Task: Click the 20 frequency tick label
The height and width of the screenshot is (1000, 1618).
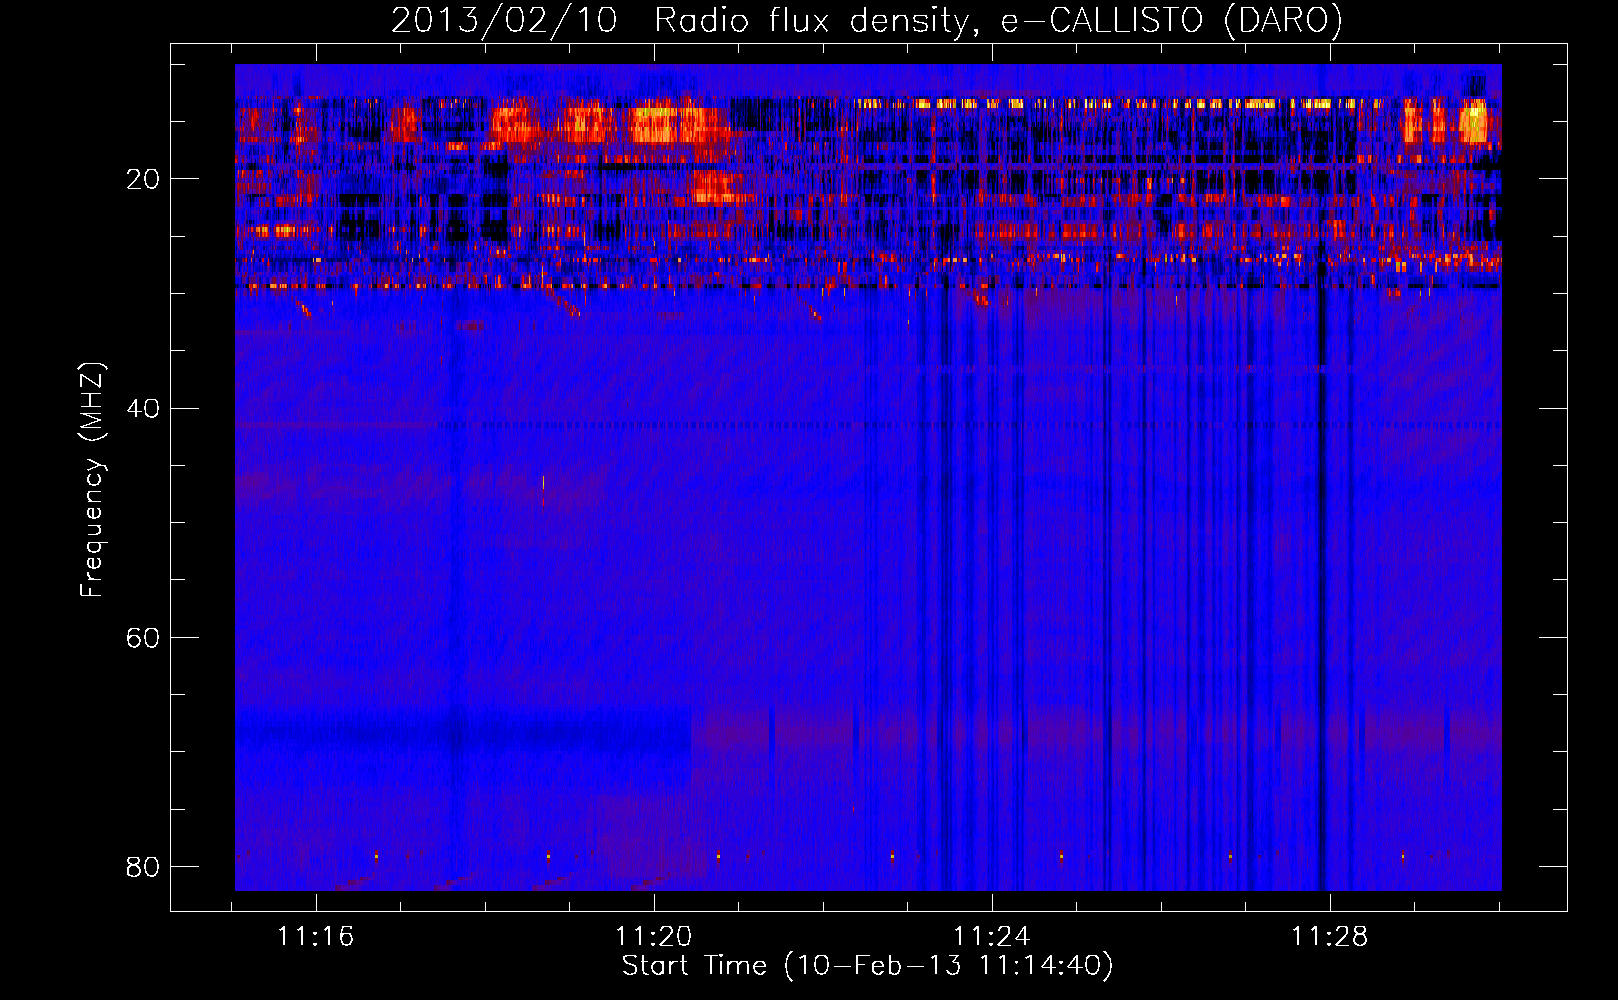Action: click(x=143, y=179)
